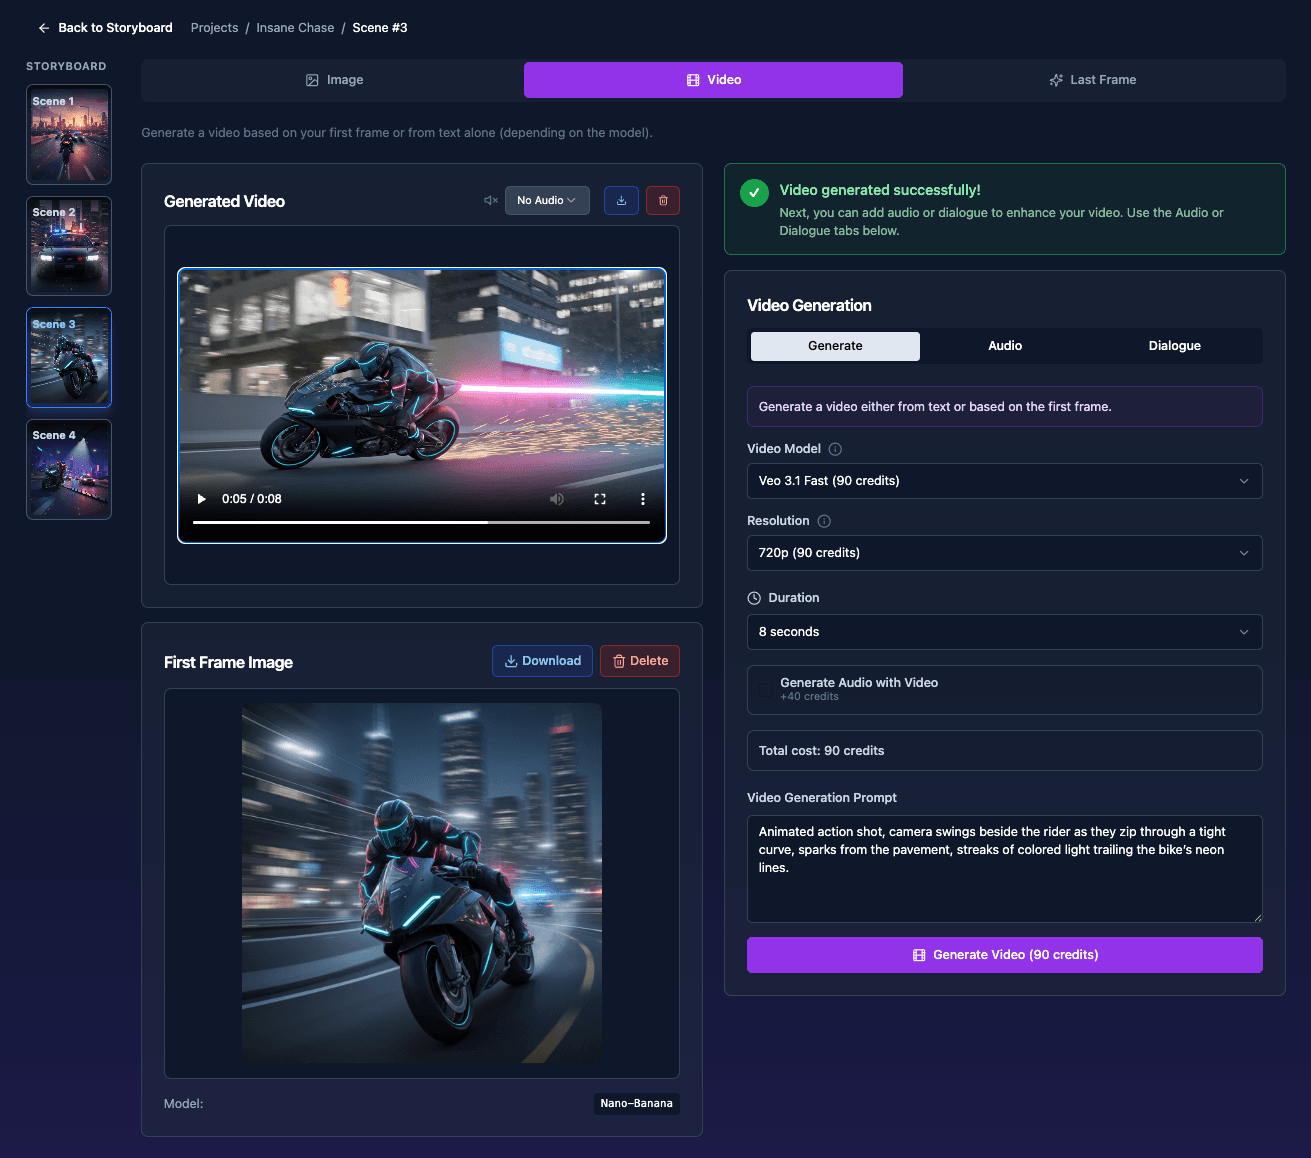Open the No Audio dropdown
This screenshot has width=1311, height=1158.
coord(547,200)
